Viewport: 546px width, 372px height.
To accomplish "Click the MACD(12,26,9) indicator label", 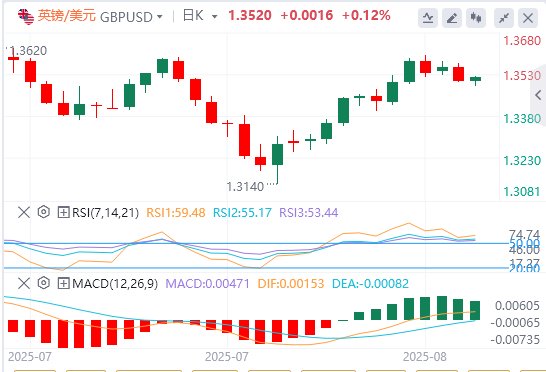I will tap(115, 284).
